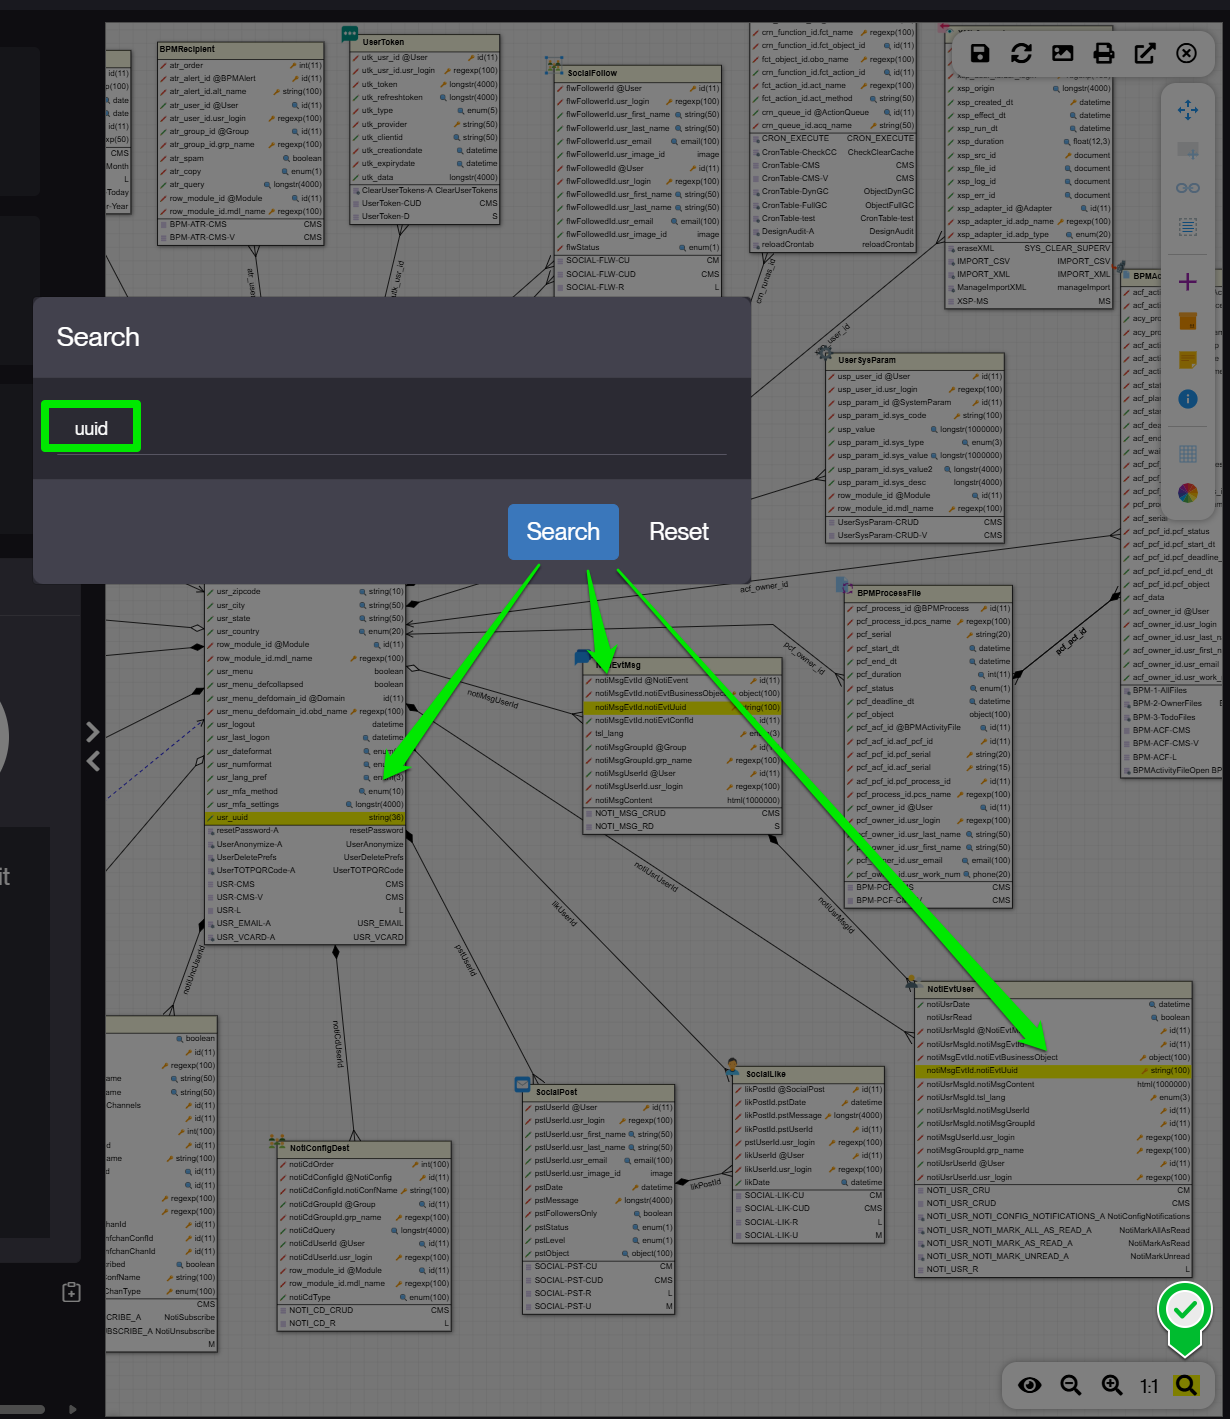Click the purple plus add icon
The image size is (1230, 1419).
(x=1188, y=282)
